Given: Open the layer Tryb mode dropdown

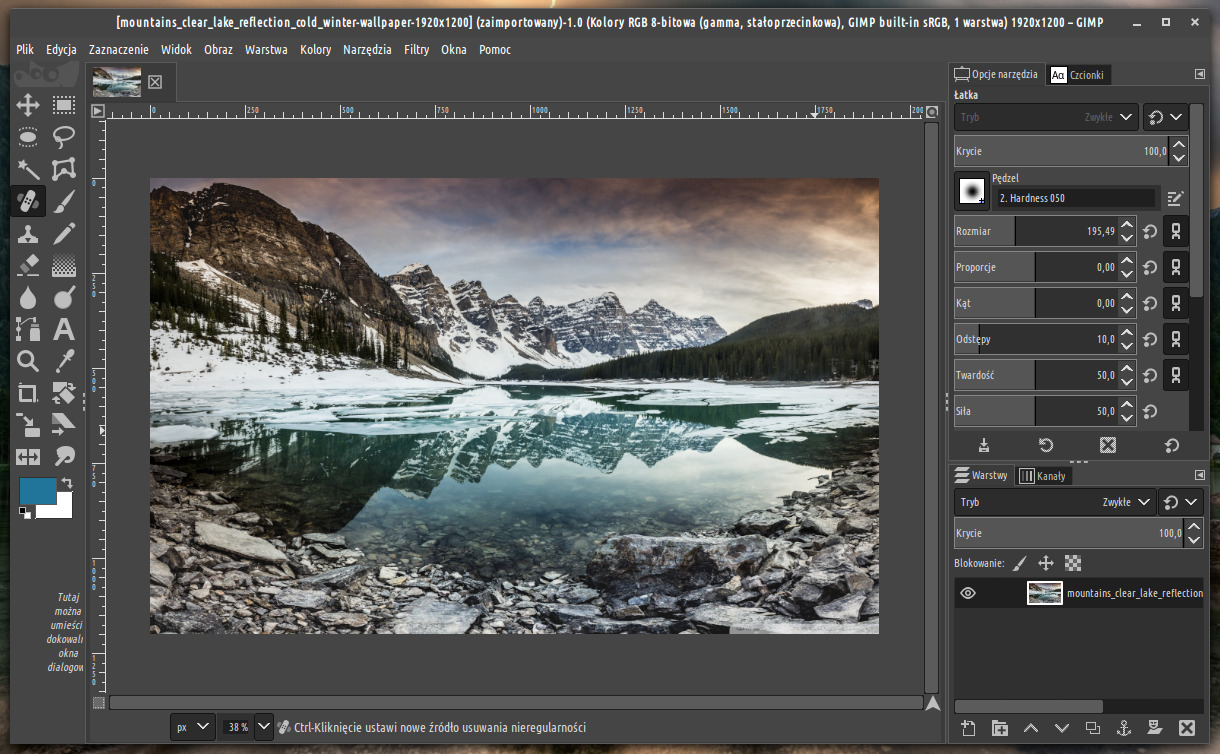Looking at the screenshot, I should (1055, 502).
